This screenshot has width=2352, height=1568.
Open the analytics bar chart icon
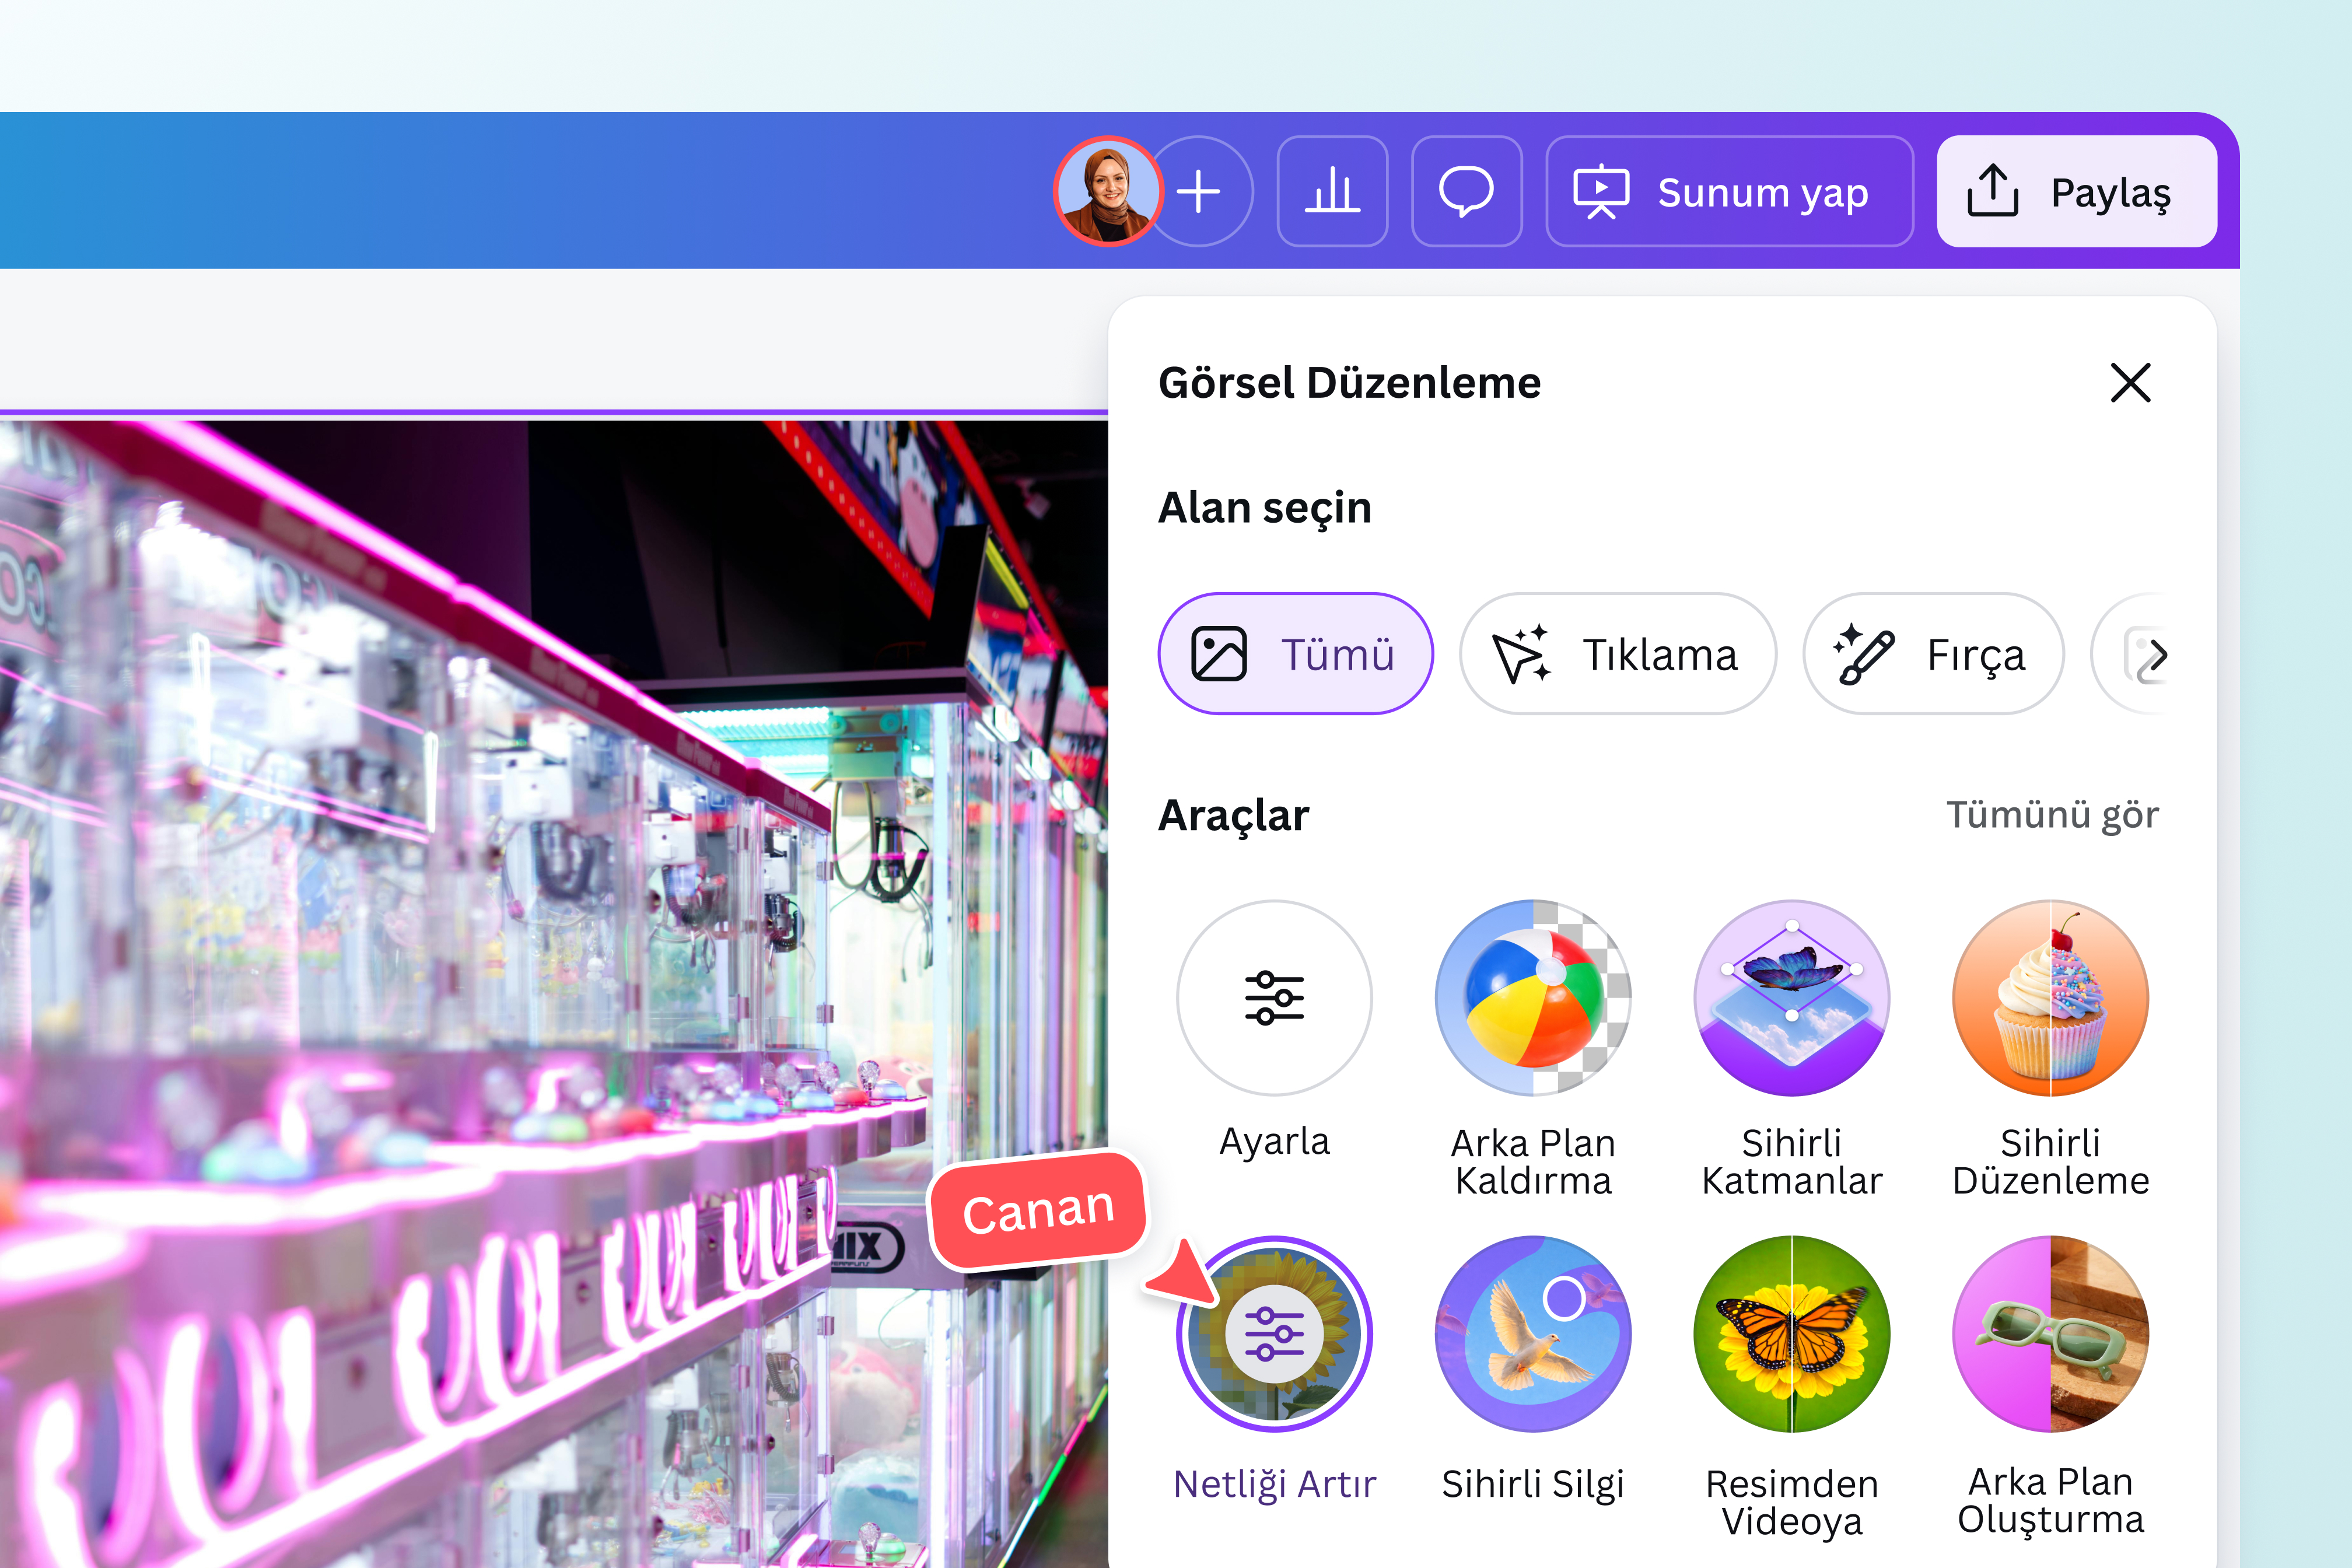tap(1332, 191)
